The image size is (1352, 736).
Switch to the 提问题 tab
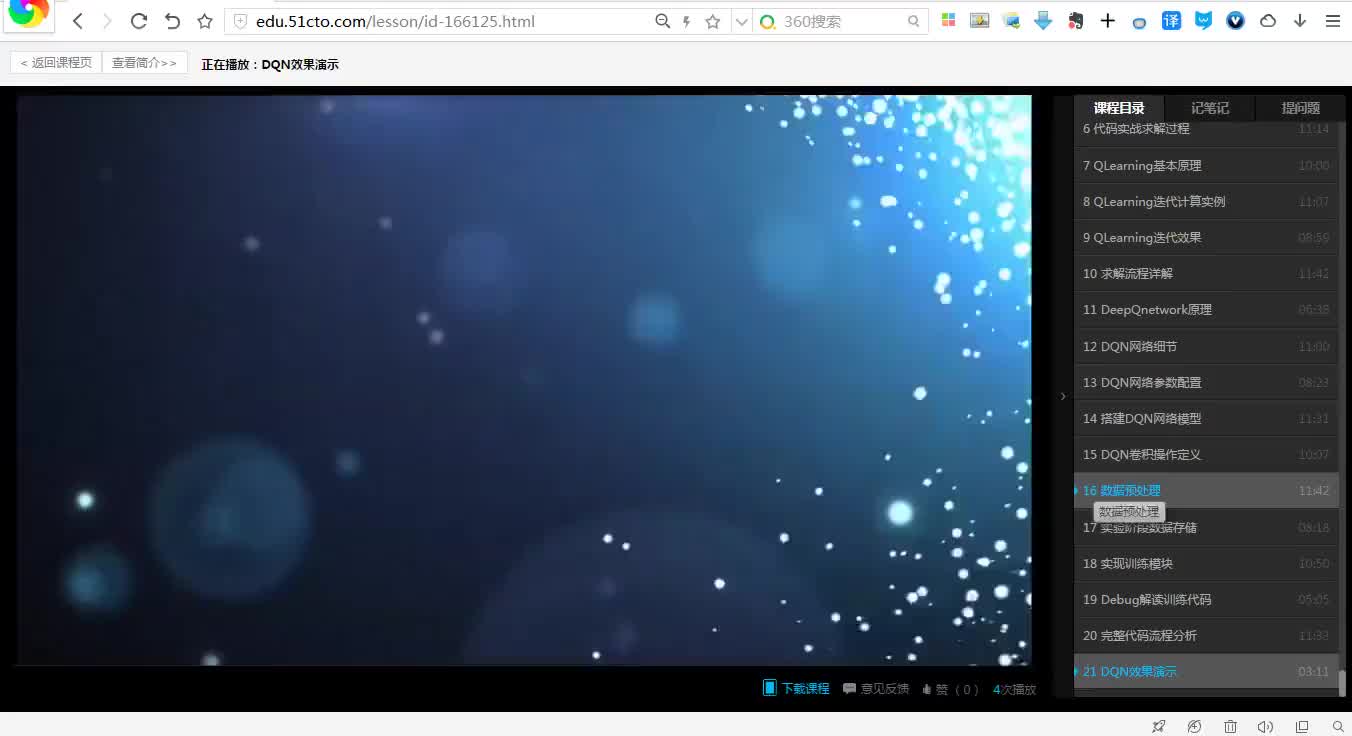(1300, 108)
